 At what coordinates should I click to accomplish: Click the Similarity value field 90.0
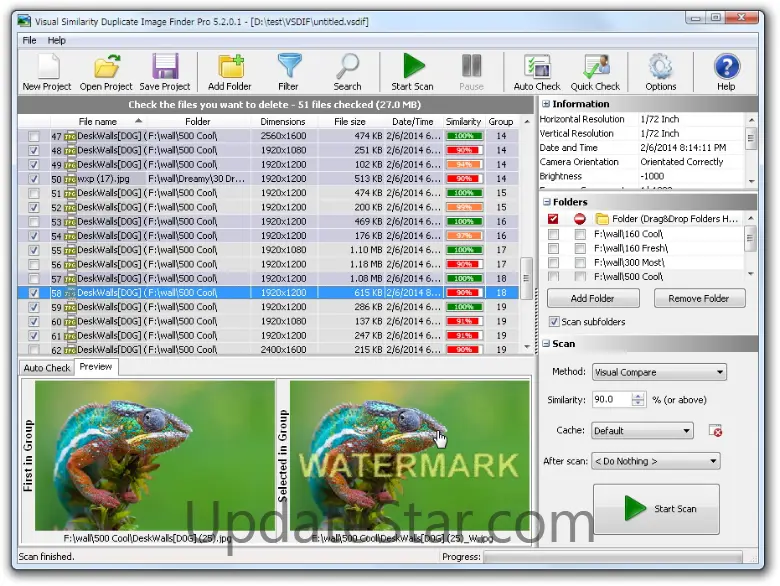coord(612,399)
